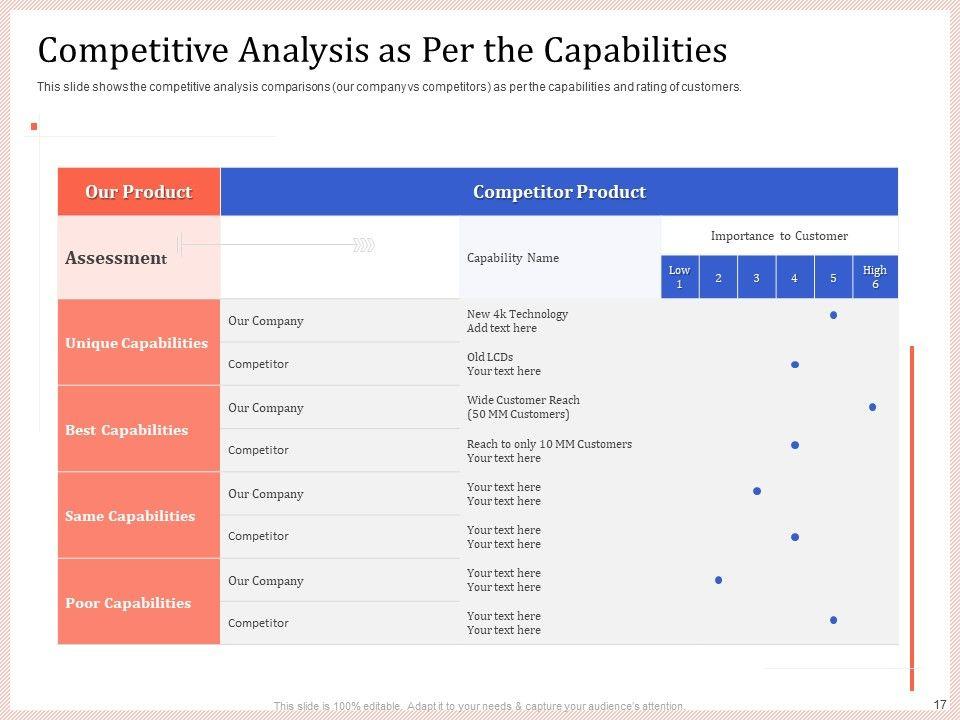This screenshot has height=720, width=960.
Task: Select the Competitor Product header tab
Action: pyautogui.click(x=559, y=192)
